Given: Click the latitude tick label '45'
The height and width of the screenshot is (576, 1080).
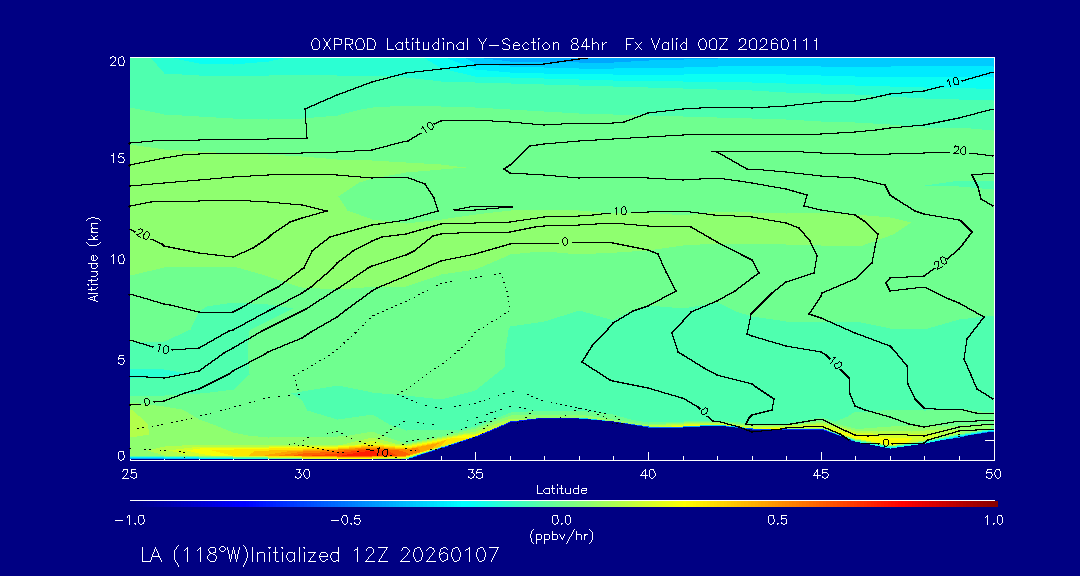Looking at the screenshot, I should click(821, 474).
